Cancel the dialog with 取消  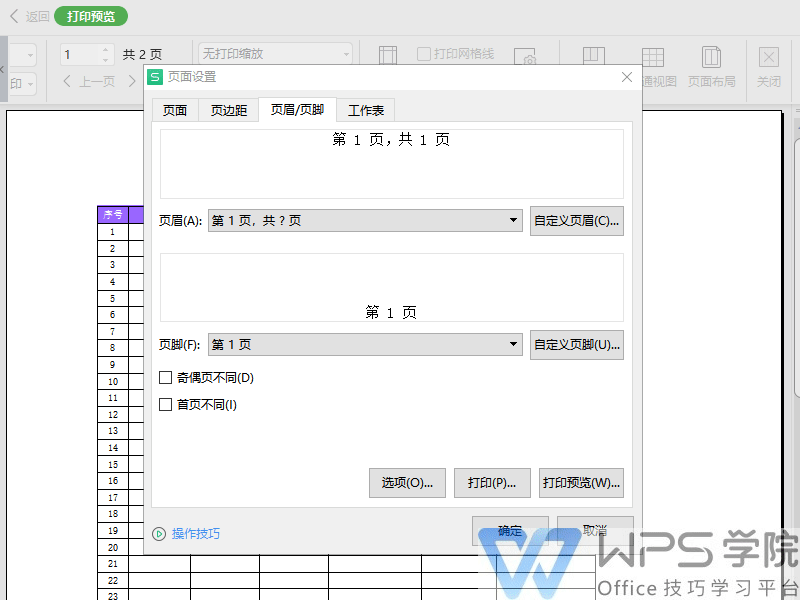595,531
